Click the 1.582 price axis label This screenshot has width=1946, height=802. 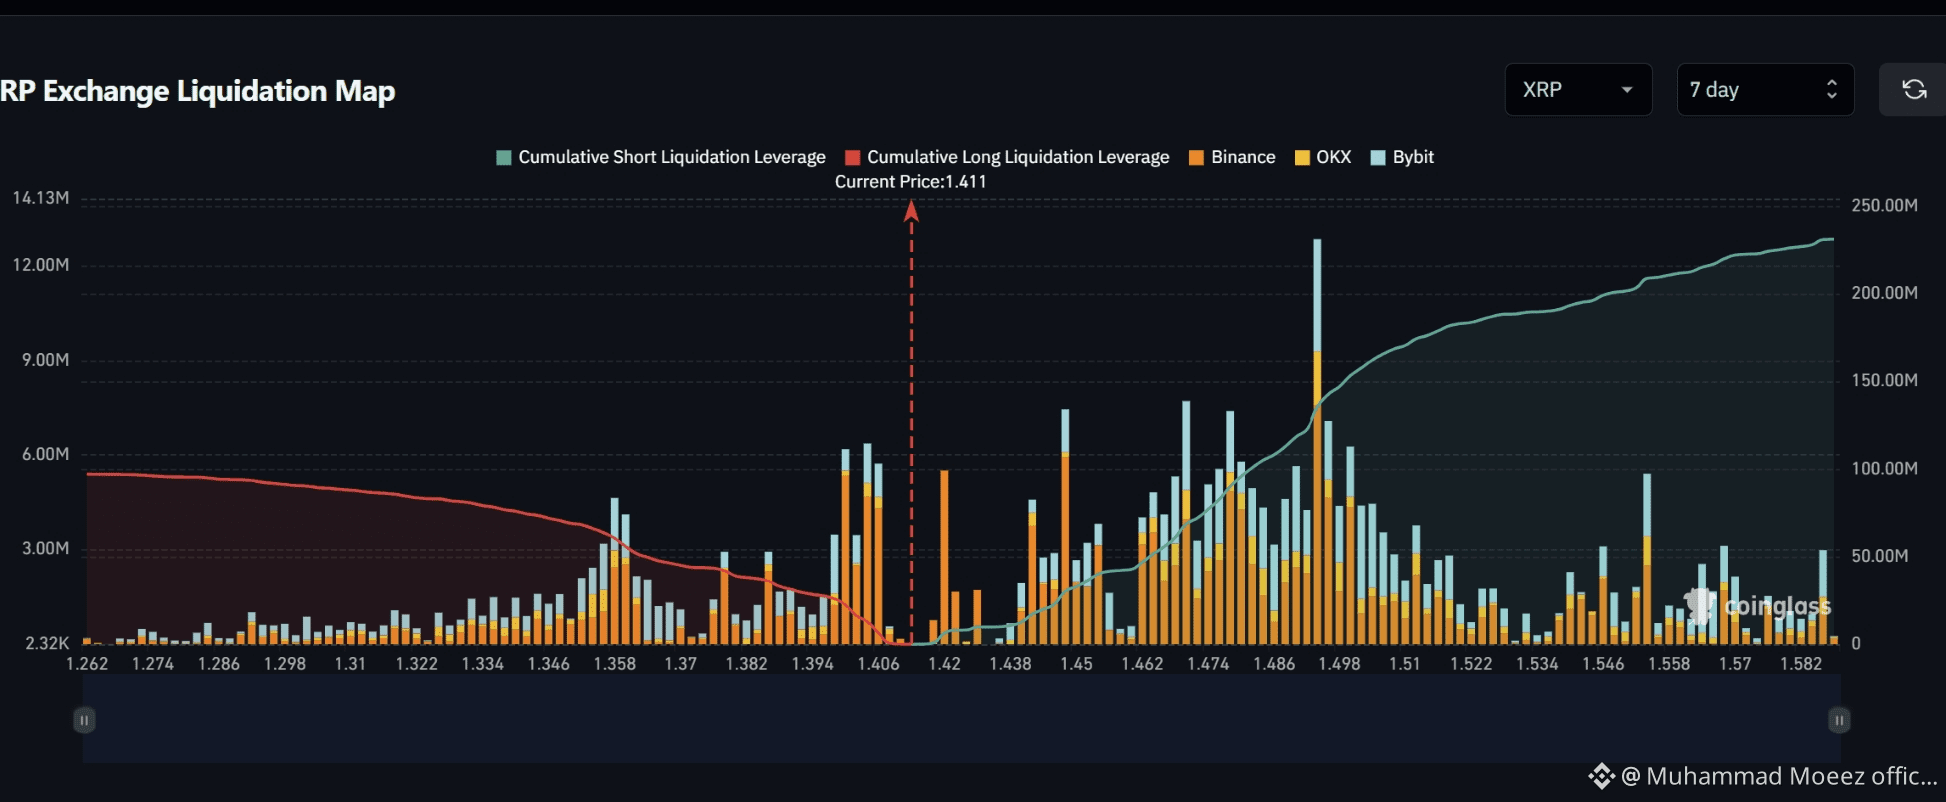pyautogui.click(x=1802, y=664)
